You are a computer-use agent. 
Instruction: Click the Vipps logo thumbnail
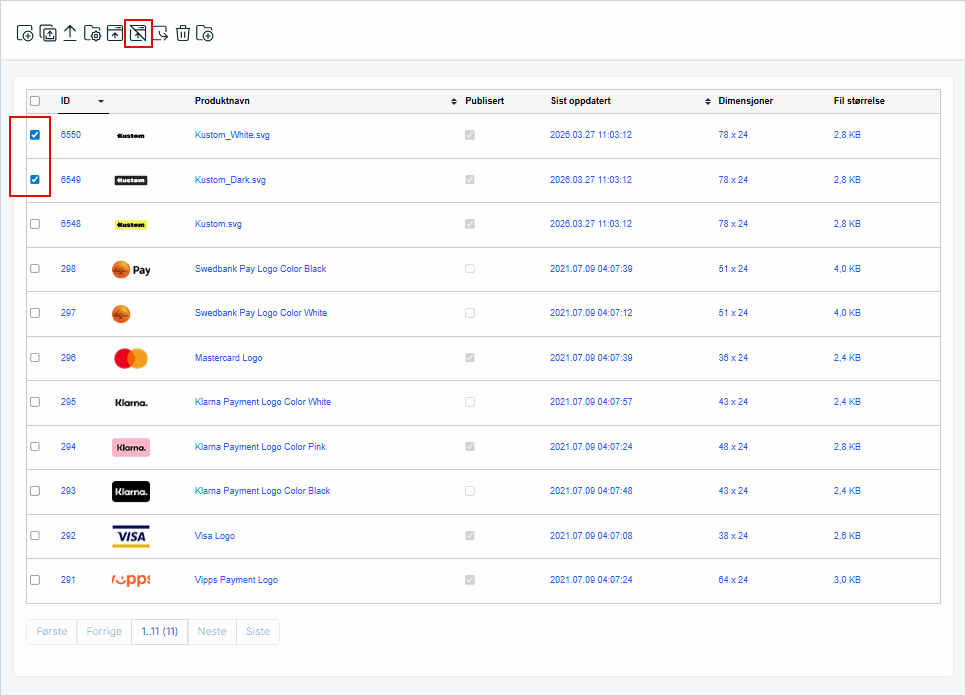pyautogui.click(x=131, y=580)
